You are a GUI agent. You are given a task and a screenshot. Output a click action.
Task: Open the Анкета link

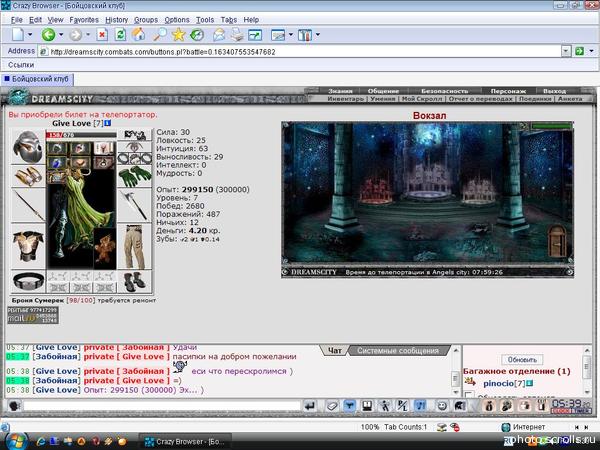[570, 99]
